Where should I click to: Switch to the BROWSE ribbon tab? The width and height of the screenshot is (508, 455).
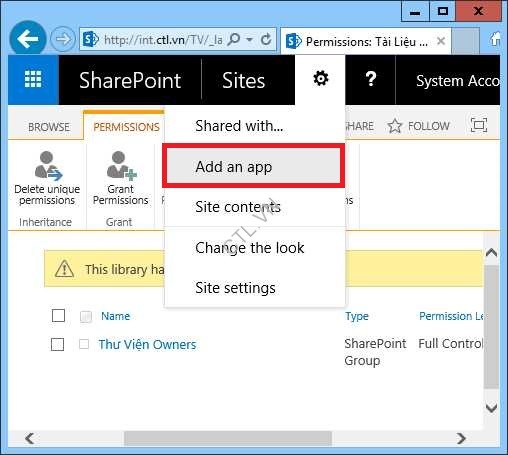click(49, 127)
